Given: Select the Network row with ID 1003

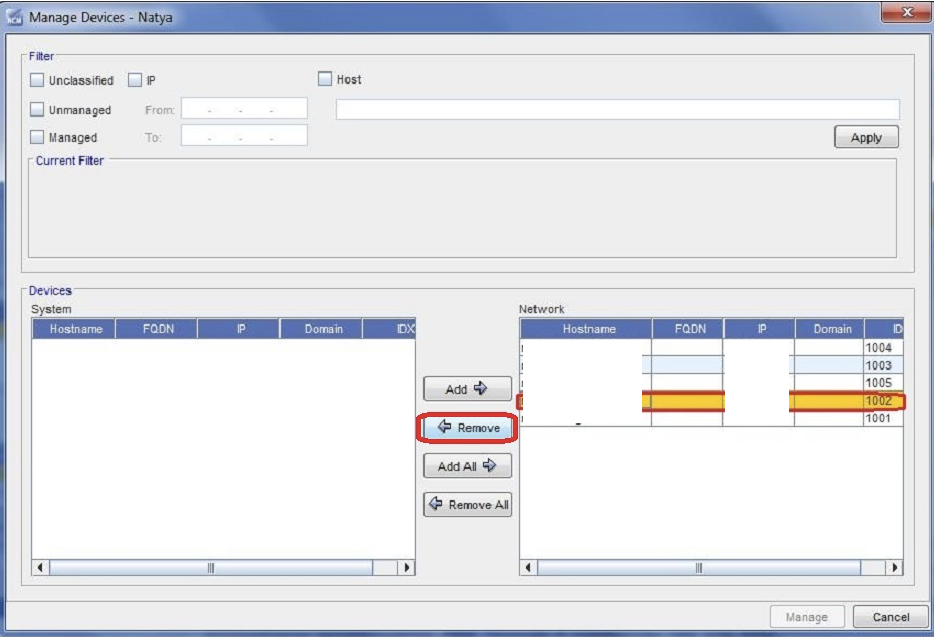Looking at the screenshot, I should click(x=712, y=365).
